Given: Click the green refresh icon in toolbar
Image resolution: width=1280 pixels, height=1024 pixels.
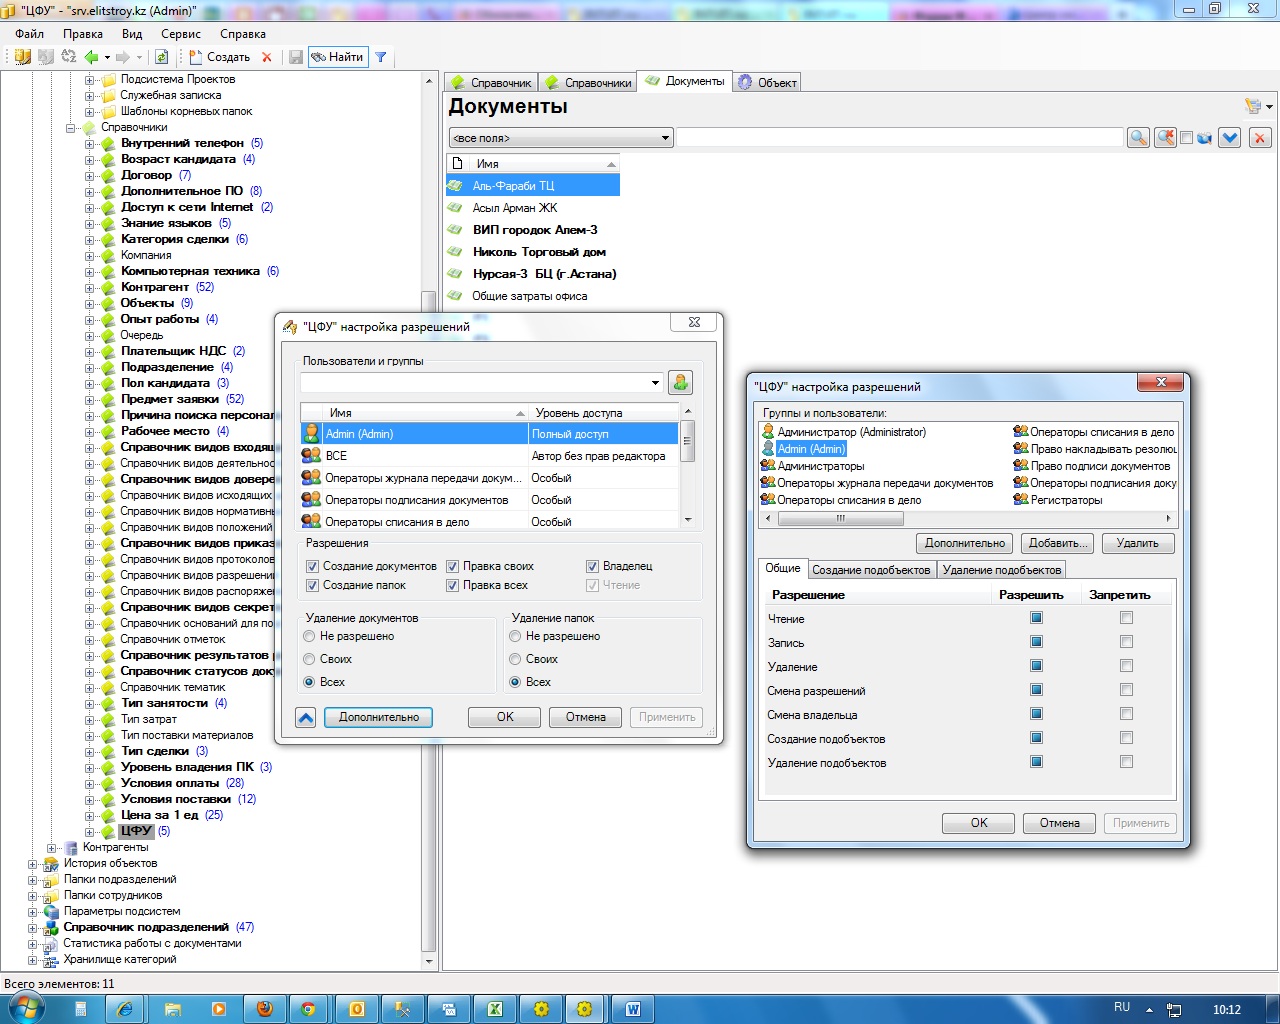Looking at the screenshot, I should [x=161, y=57].
